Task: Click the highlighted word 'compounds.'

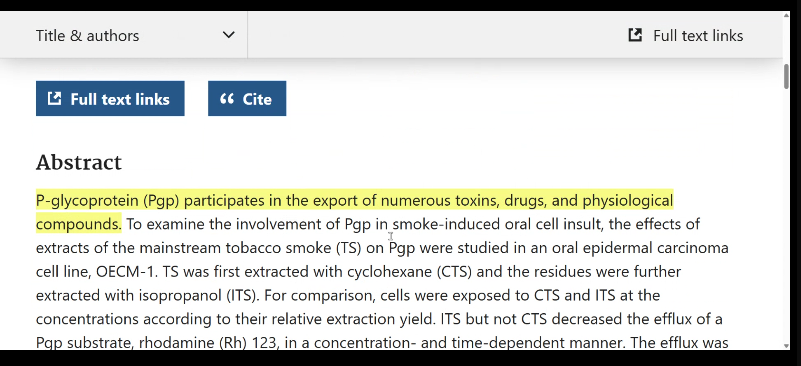Action: (x=79, y=224)
